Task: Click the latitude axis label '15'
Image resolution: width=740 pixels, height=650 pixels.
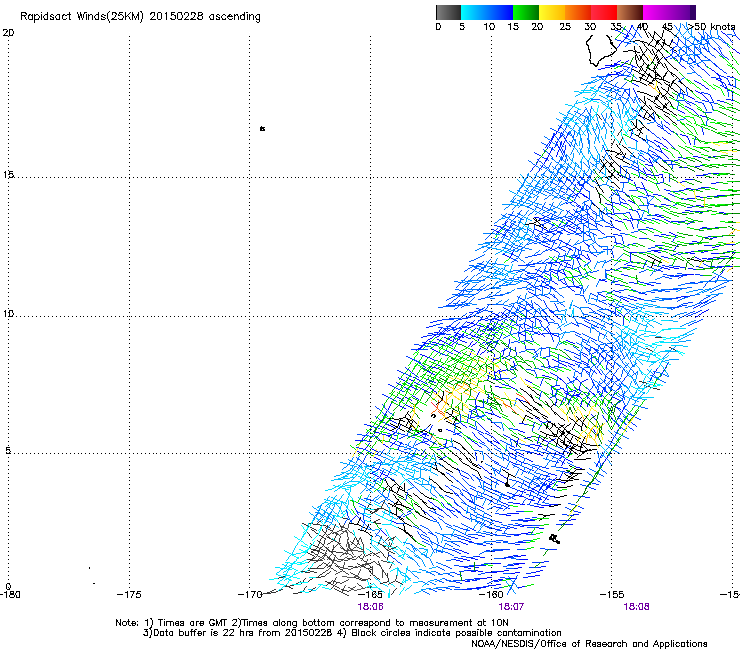Action: tap(8, 175)
